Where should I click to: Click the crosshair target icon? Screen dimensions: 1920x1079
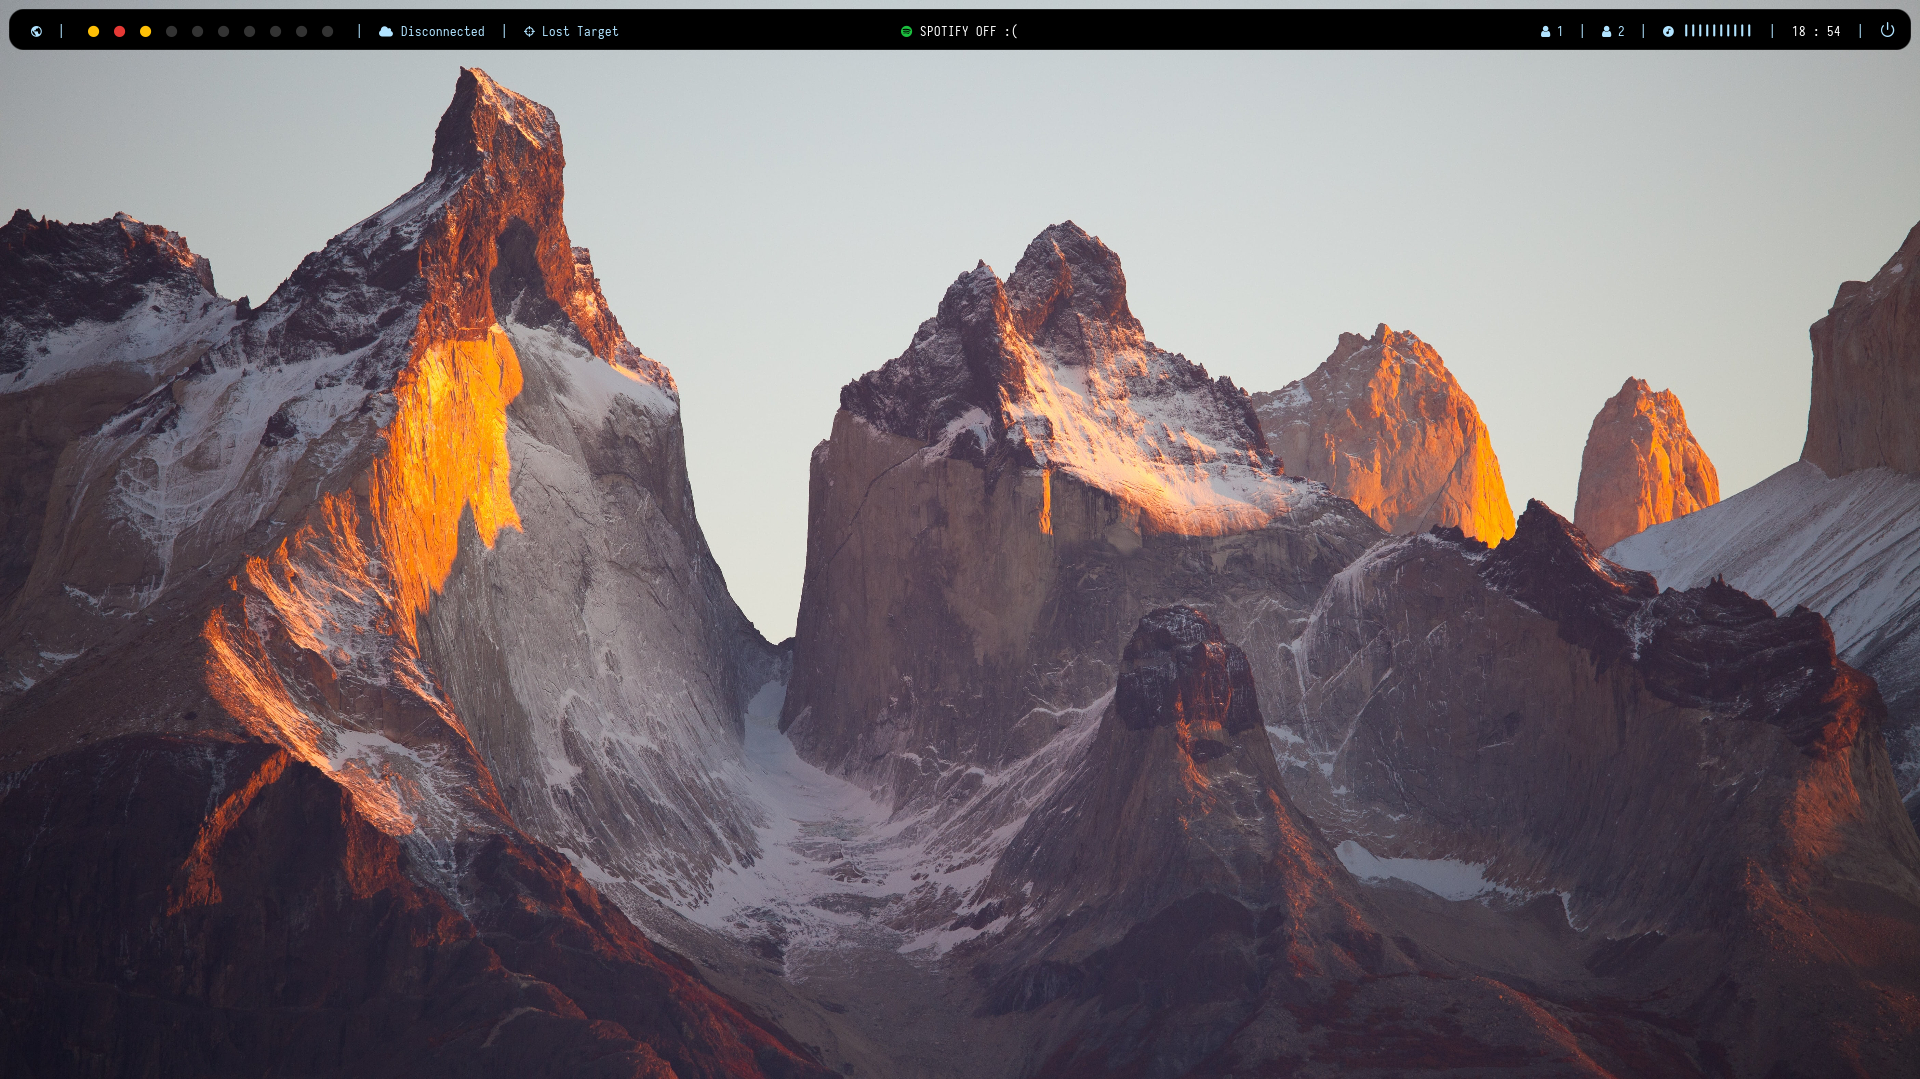coord(530,31)
